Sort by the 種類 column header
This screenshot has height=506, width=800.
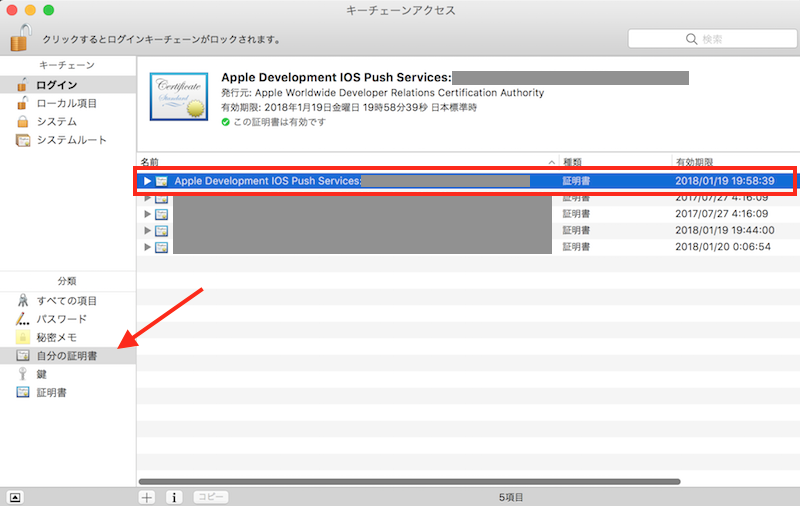[615, 162]
